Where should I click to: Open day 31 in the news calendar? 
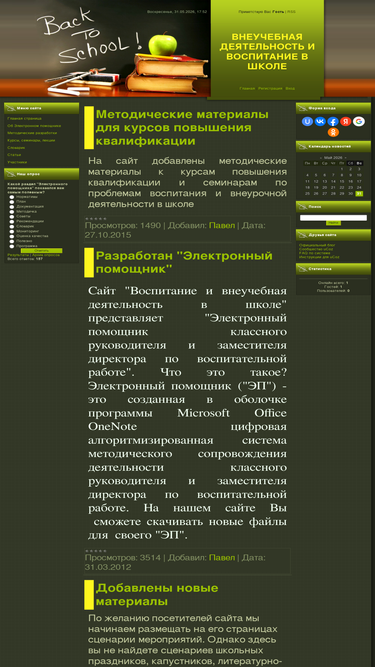(359, 194)
